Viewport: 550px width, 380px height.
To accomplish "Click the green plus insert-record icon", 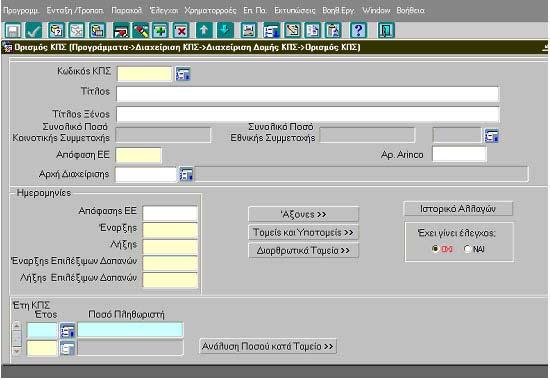I will coord(160,31).
